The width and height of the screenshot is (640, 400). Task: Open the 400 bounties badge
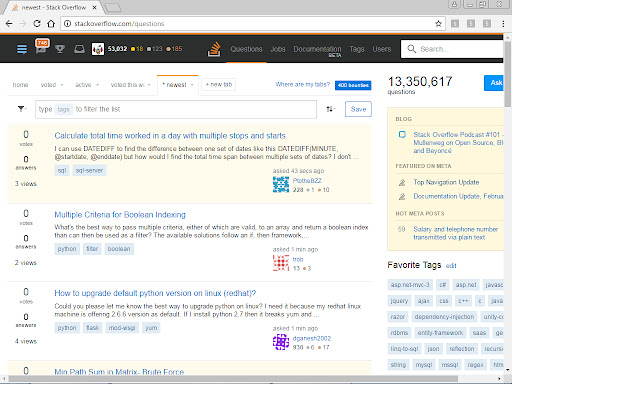(353, 85)
